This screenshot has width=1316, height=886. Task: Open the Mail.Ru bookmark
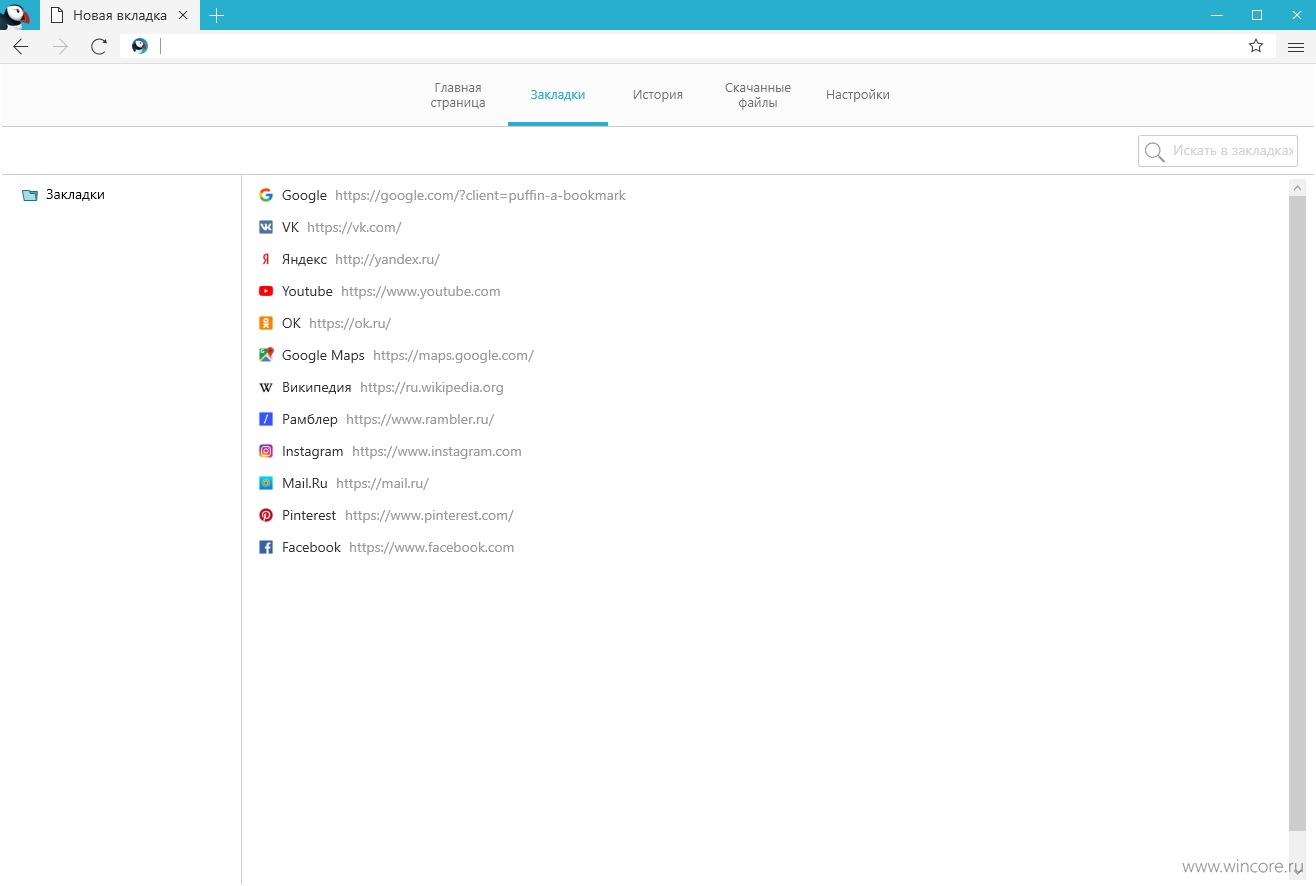[x=305, y=483]
